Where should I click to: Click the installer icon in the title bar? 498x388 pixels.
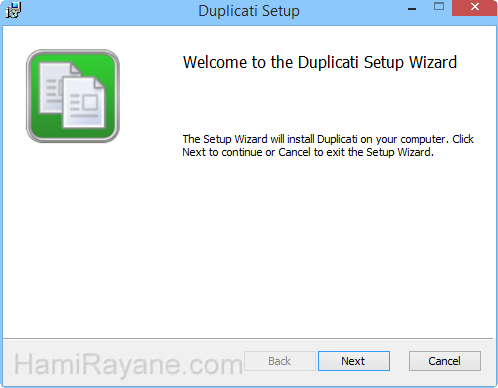(13, 10)
